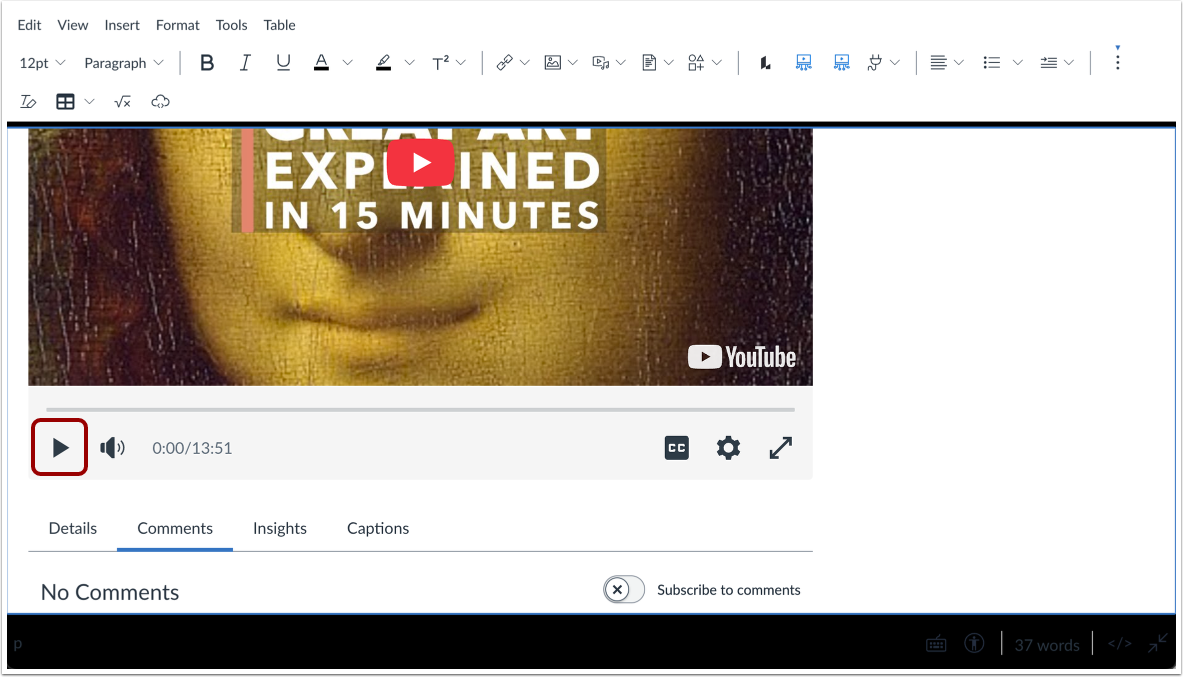The image size is (1183, 677).
Task: Open the equation editor square root icon
Action: (x=122, y=102)
